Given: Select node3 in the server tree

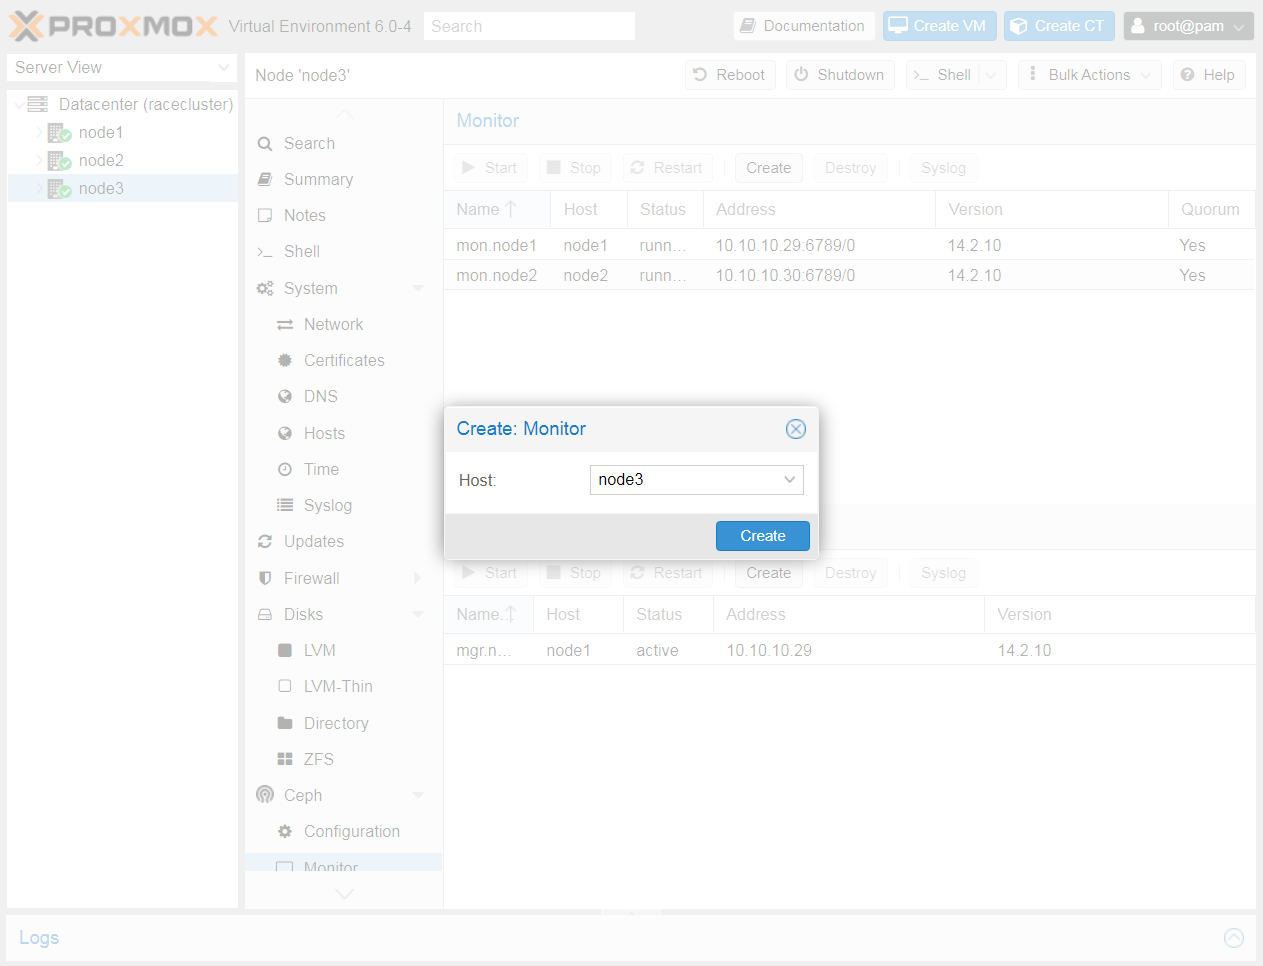Looking at the screenshot, I should (123, 189).
